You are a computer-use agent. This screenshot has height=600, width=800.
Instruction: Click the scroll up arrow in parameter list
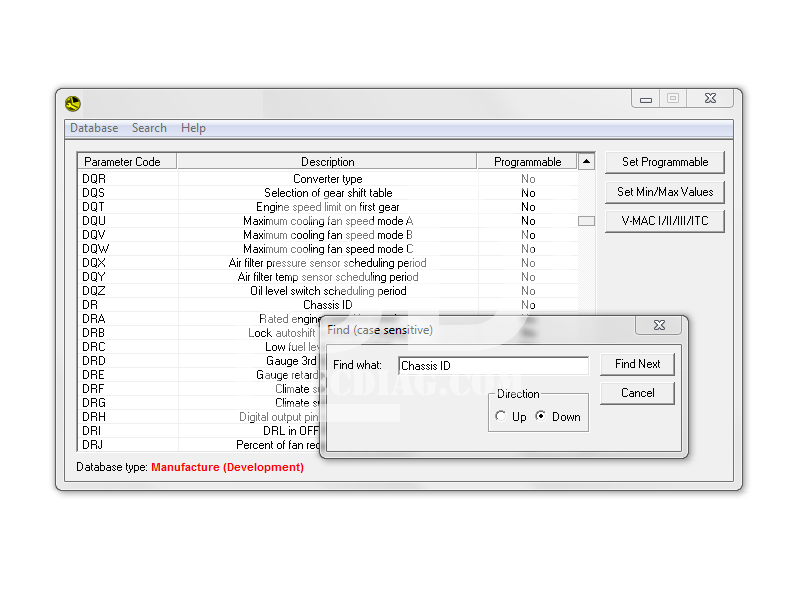(586, 161)
